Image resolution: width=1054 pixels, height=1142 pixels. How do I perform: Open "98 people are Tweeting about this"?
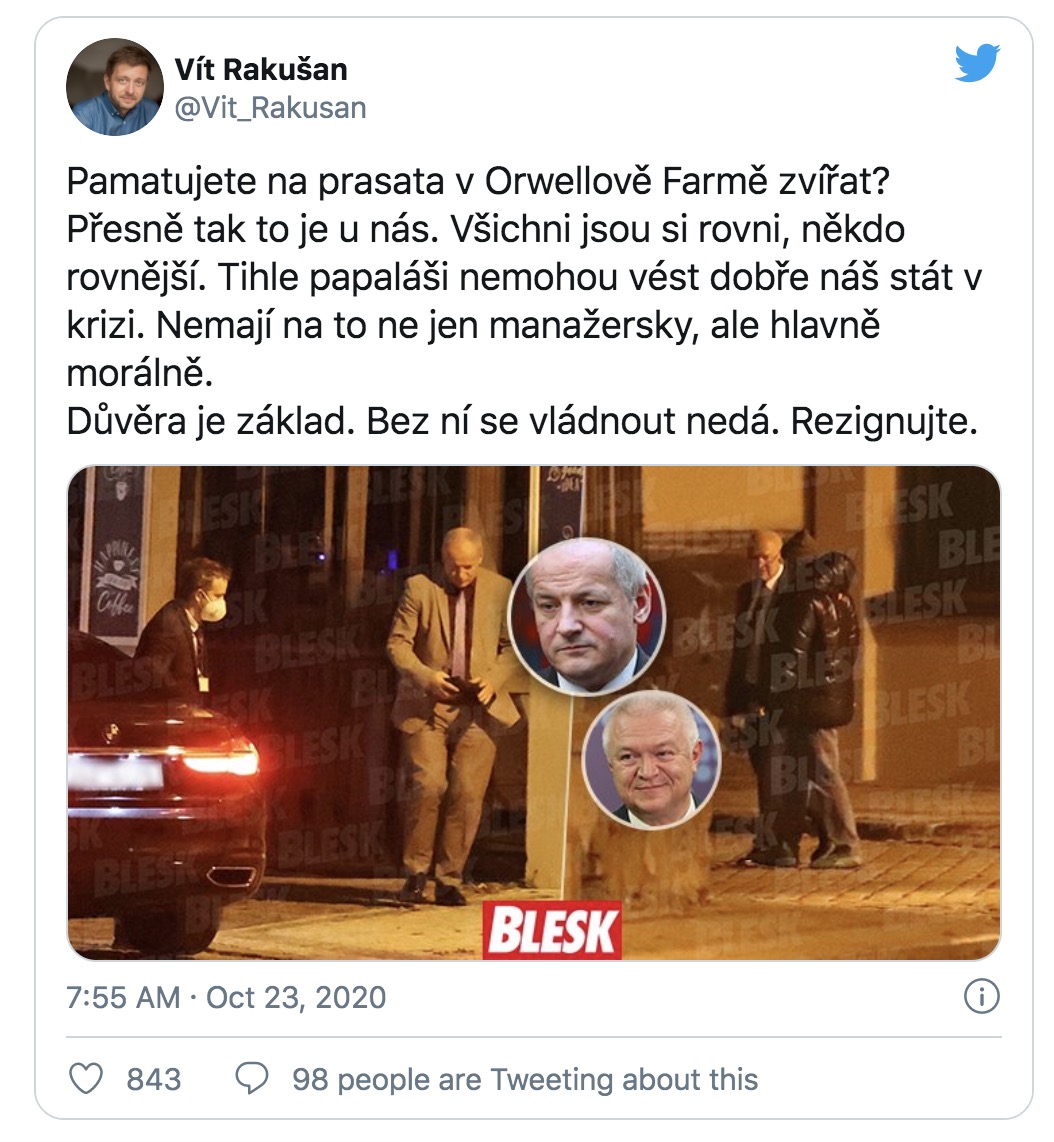coord(525,1079)
